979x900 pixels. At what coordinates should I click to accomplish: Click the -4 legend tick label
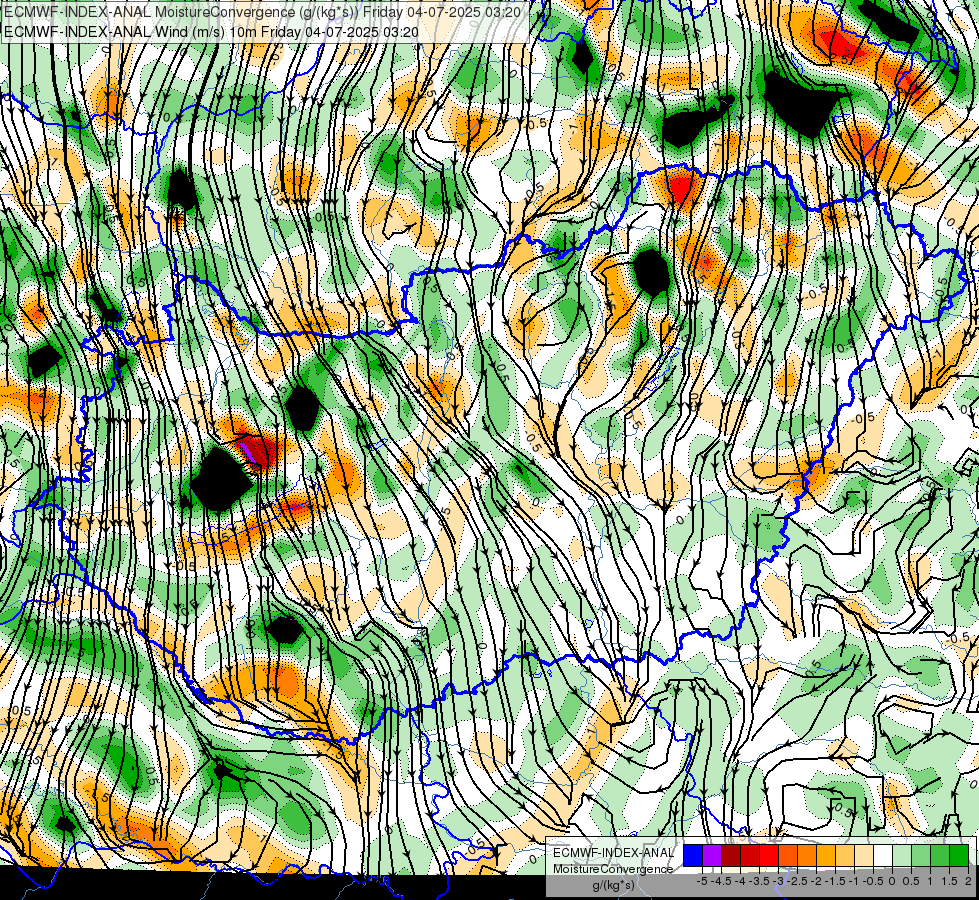[x=740, y=881]
